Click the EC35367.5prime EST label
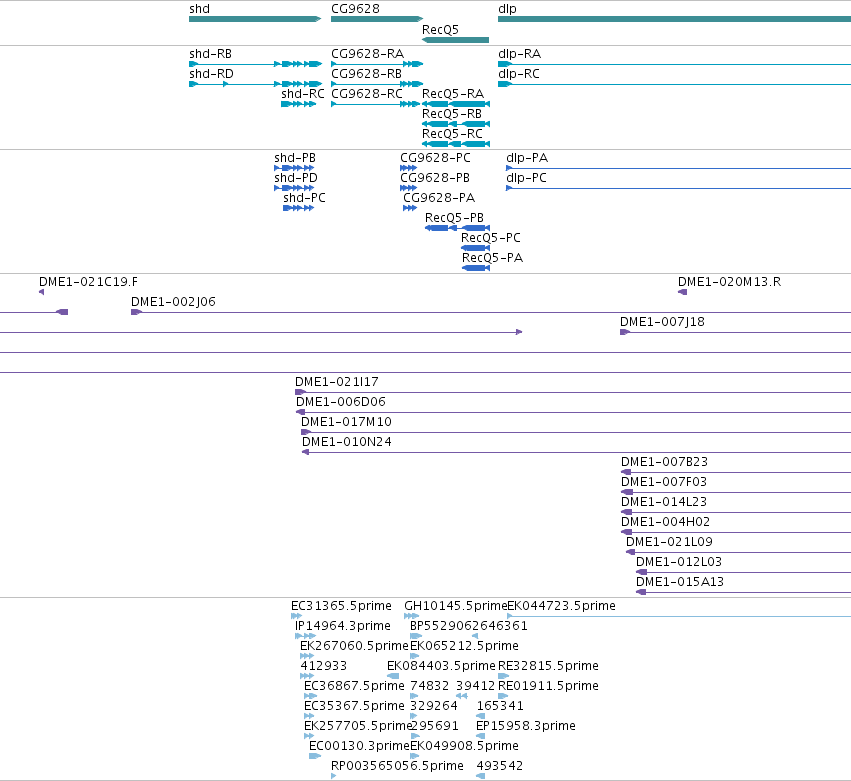851x781 pixels. tap(354, 707)
